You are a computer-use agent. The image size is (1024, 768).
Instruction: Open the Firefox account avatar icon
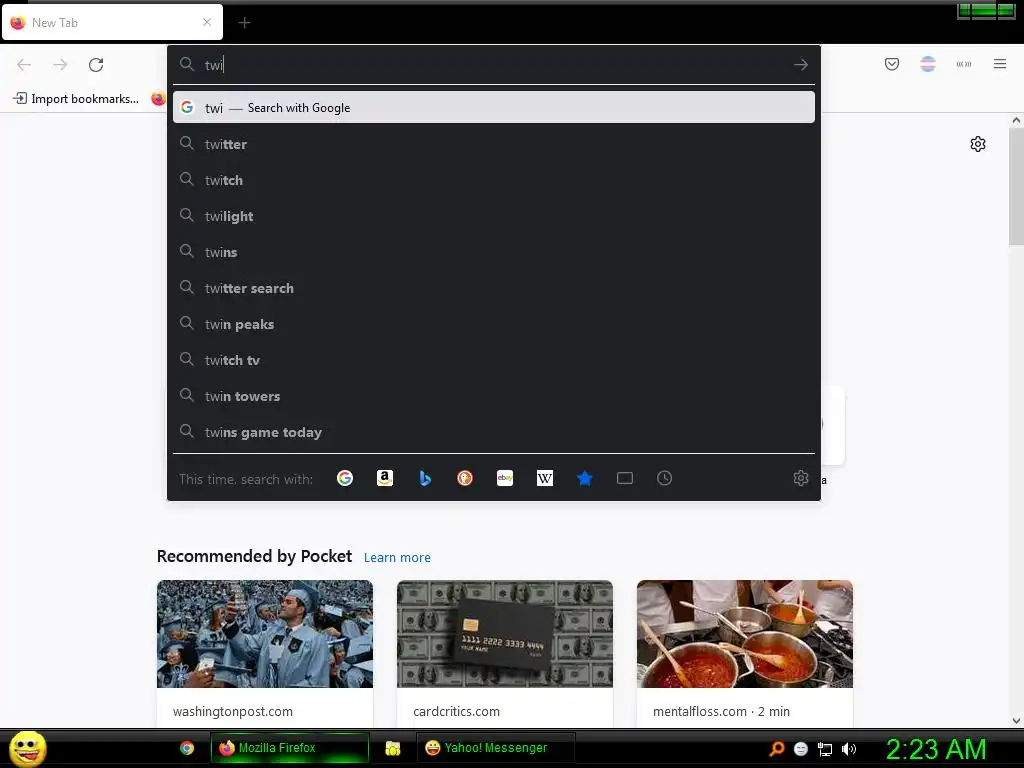928,64
